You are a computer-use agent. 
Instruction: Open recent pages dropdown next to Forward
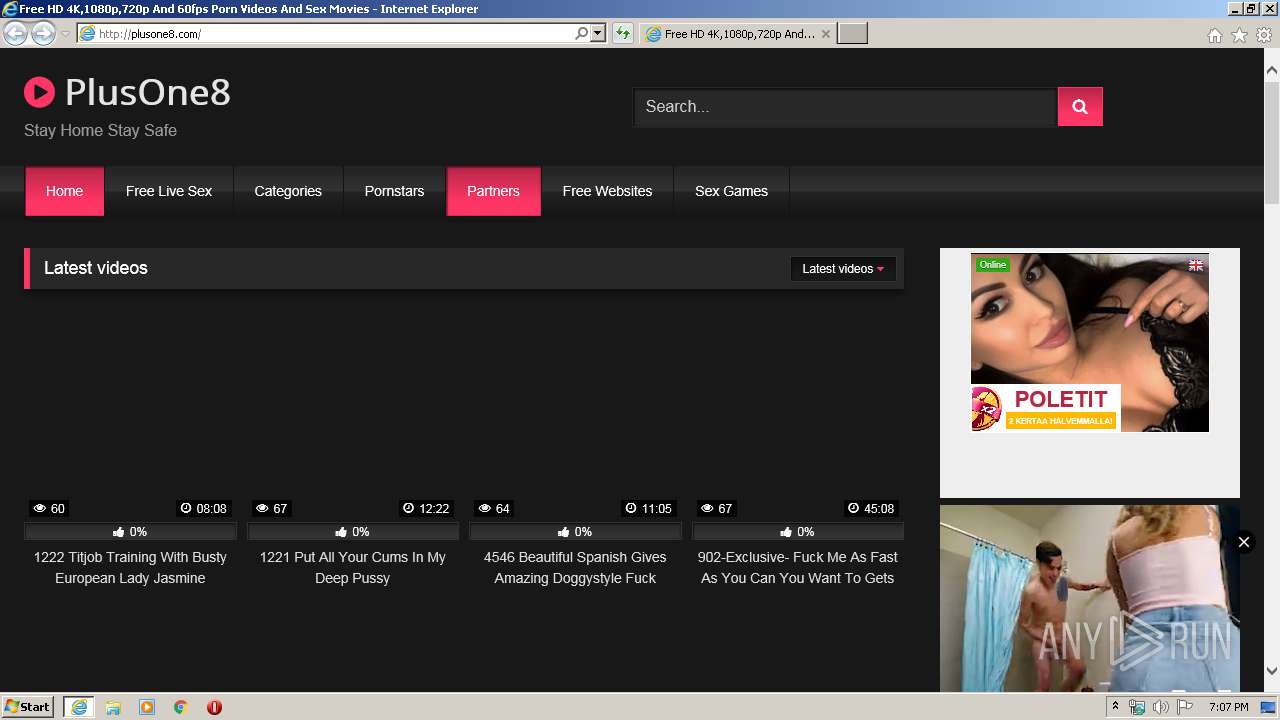[65, 33]
